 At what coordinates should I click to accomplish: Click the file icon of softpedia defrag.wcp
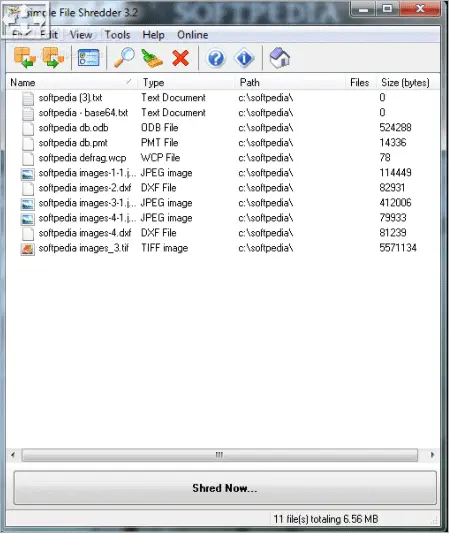28,158
